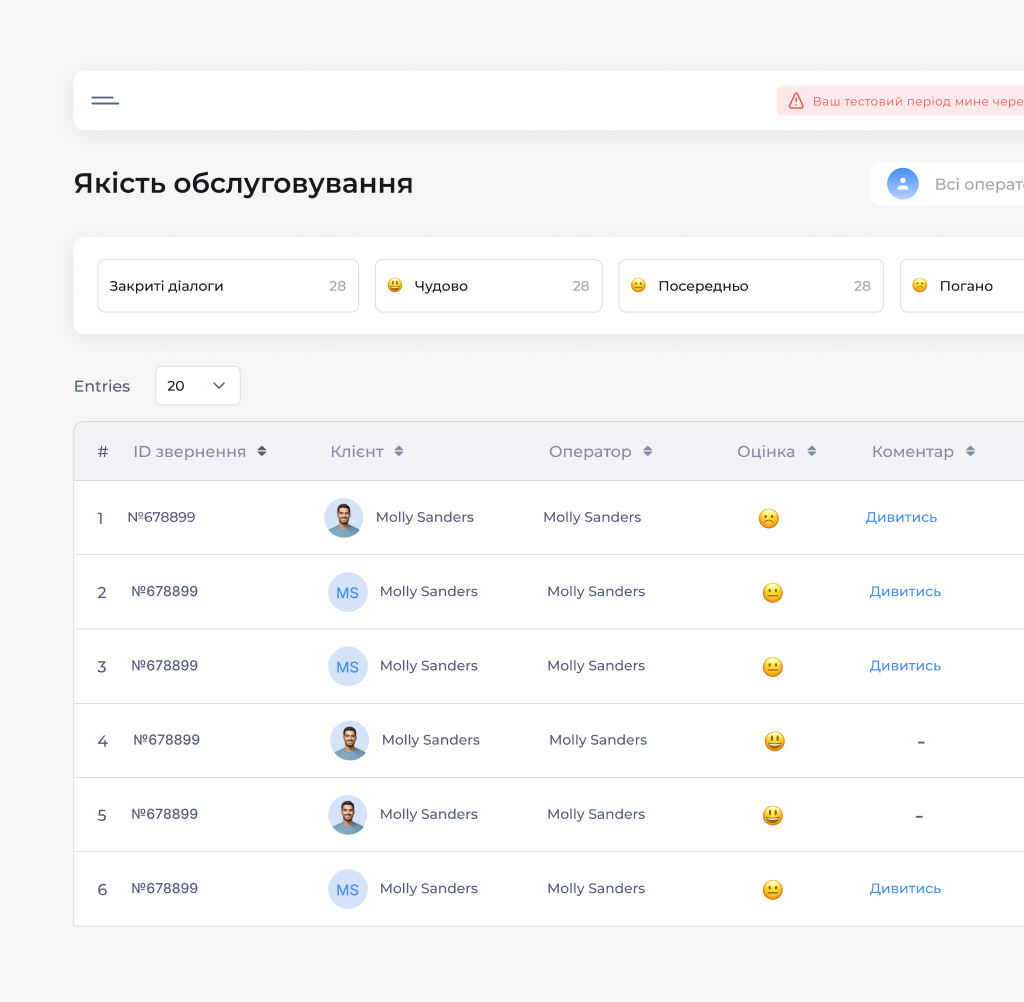Click operator name Molly Sanders in row 3
Screen dimensions: 1024x1002
click(596, 666)
